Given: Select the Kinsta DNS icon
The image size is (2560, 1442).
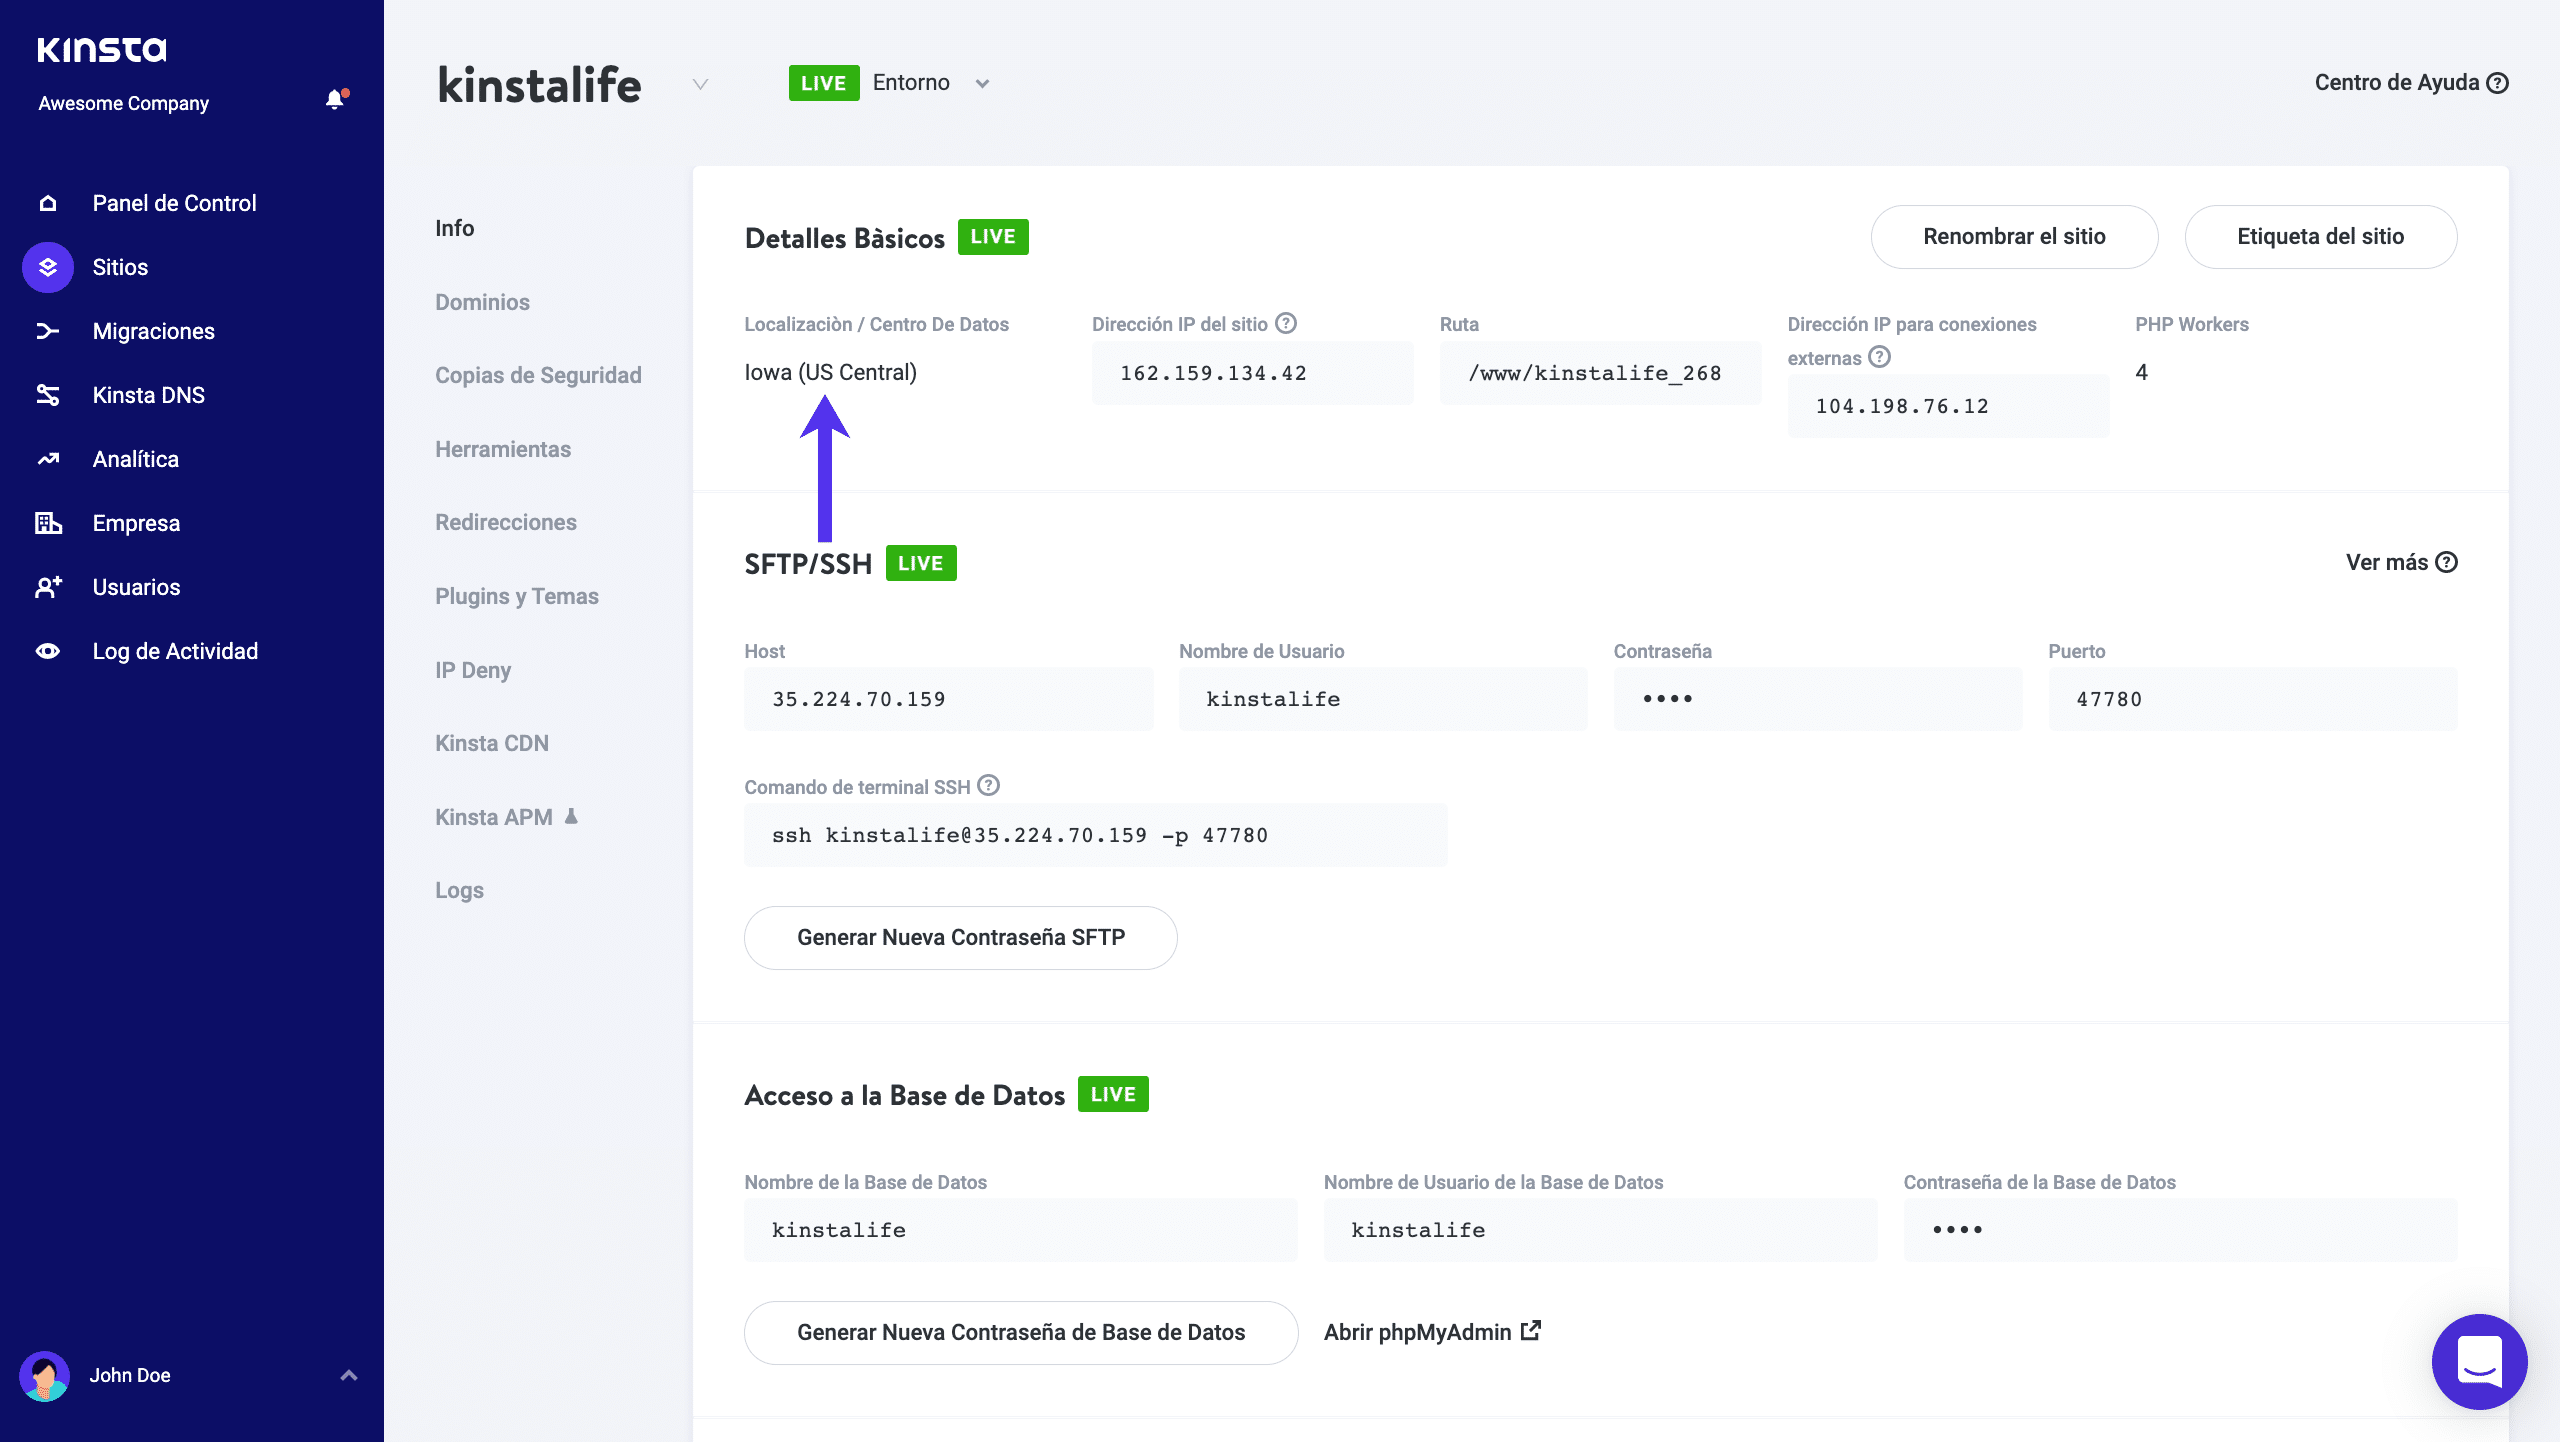Looking at the screenshot, I should [x=47, y=395].
